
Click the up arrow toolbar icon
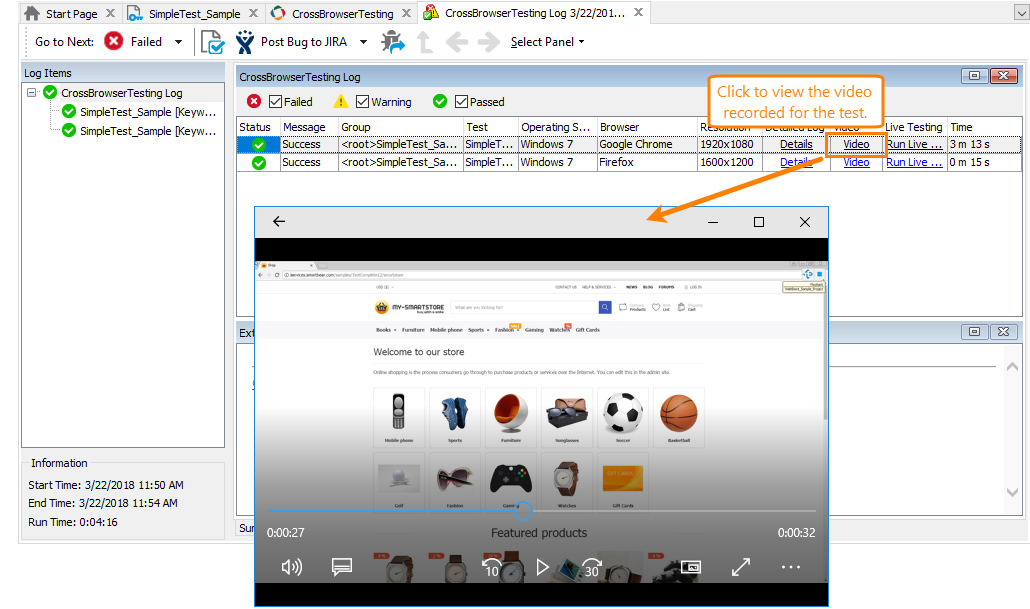point(425,42)
